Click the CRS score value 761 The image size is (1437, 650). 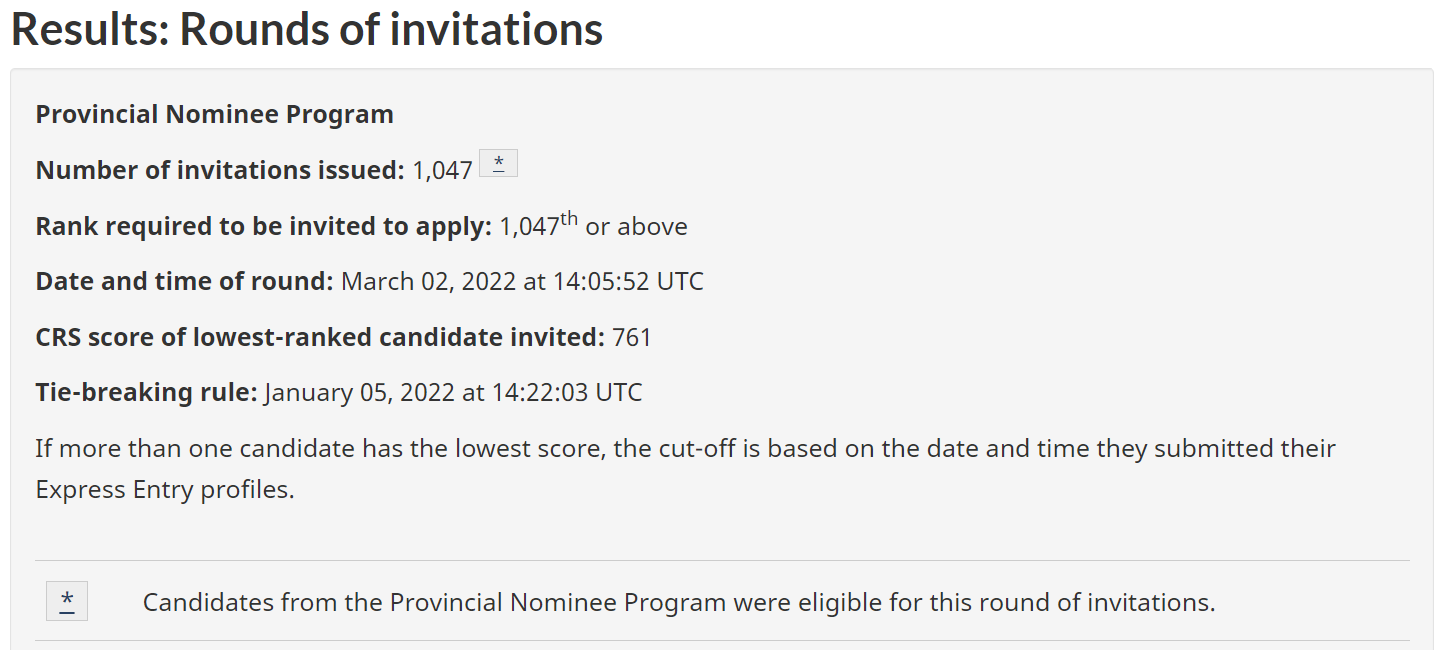tap(632, 337)
